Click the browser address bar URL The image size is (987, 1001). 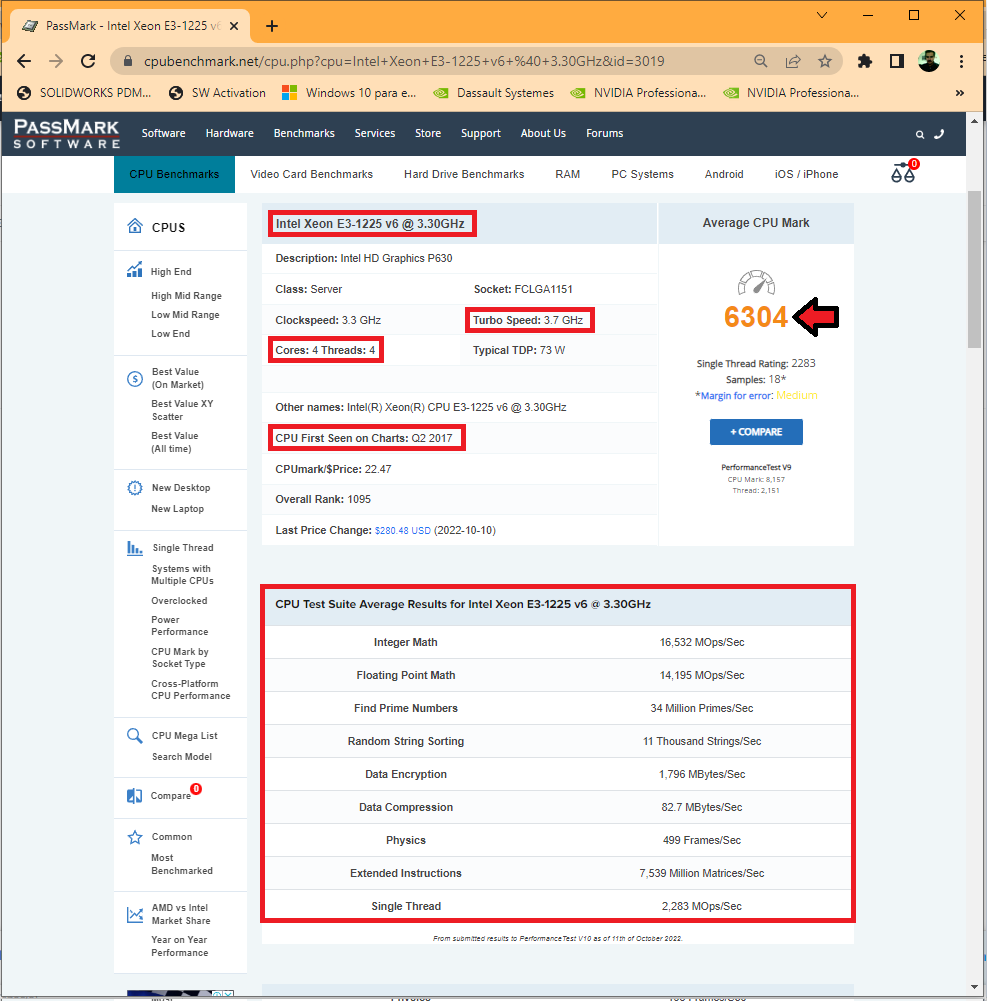[x=404, y=61]
